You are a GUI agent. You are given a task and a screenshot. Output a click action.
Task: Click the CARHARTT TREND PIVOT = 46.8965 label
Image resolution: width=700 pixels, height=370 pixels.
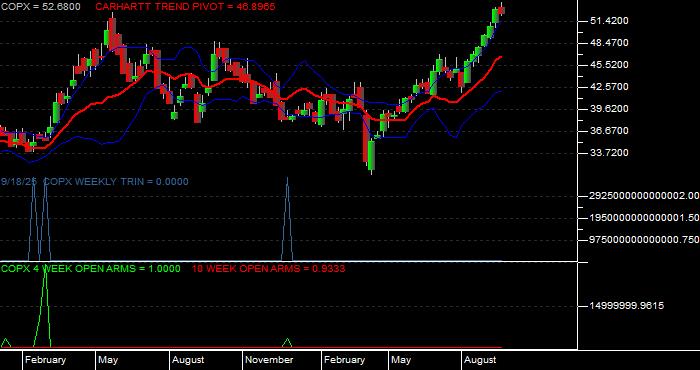tap(185, 7)
